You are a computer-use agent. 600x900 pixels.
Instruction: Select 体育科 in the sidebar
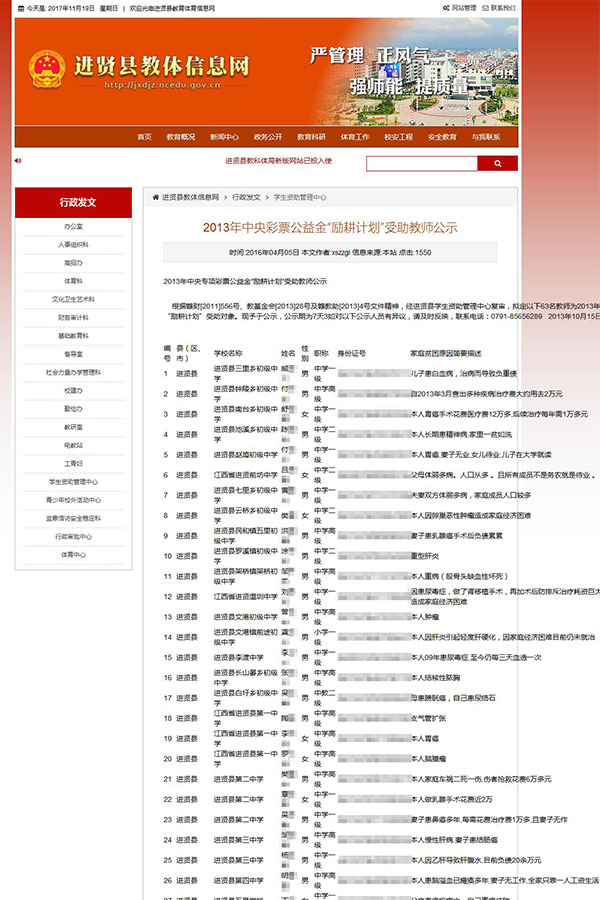click(73, 281)
